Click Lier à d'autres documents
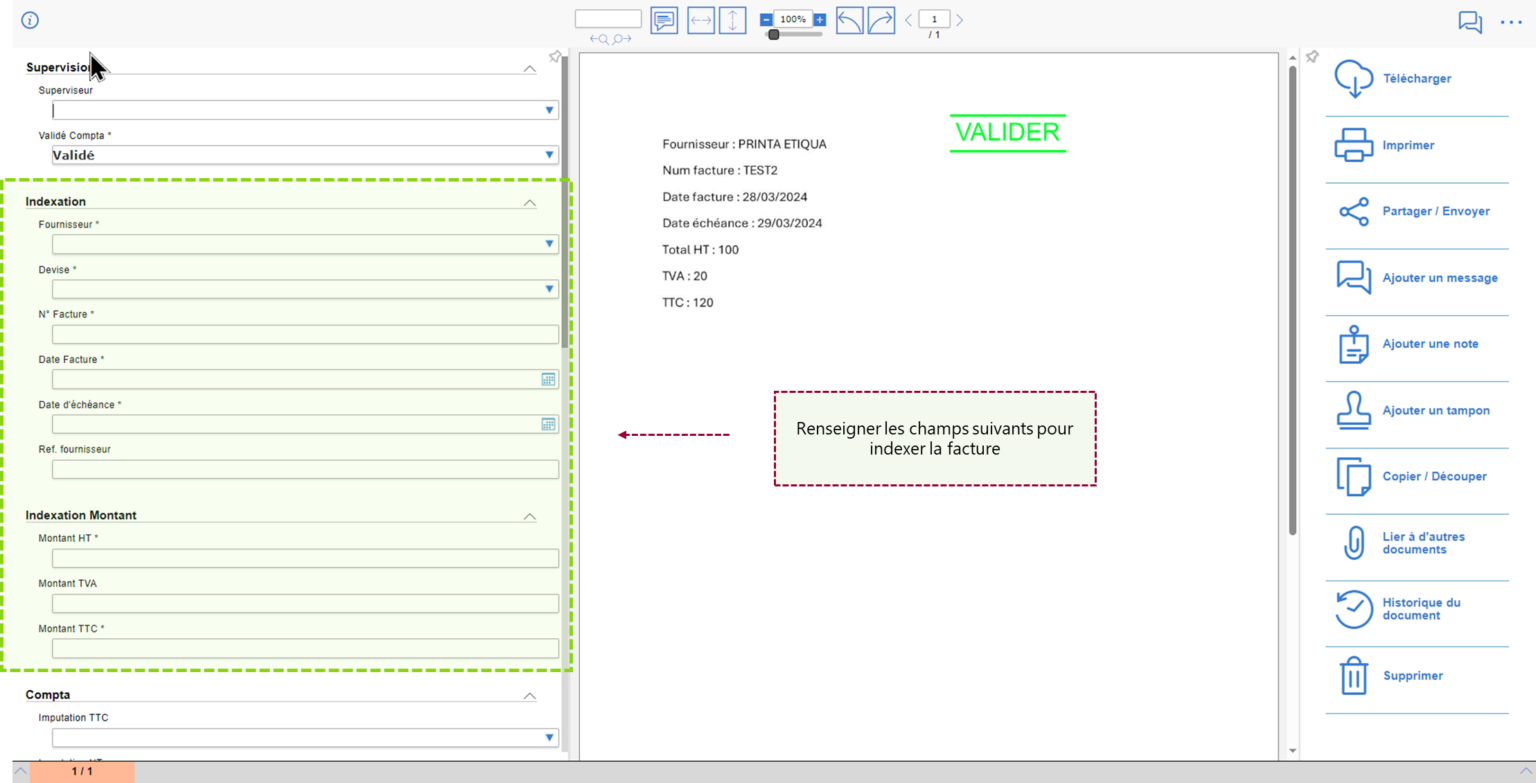Viewport: 1536px width, 783px height. [x=1422, y=543]
